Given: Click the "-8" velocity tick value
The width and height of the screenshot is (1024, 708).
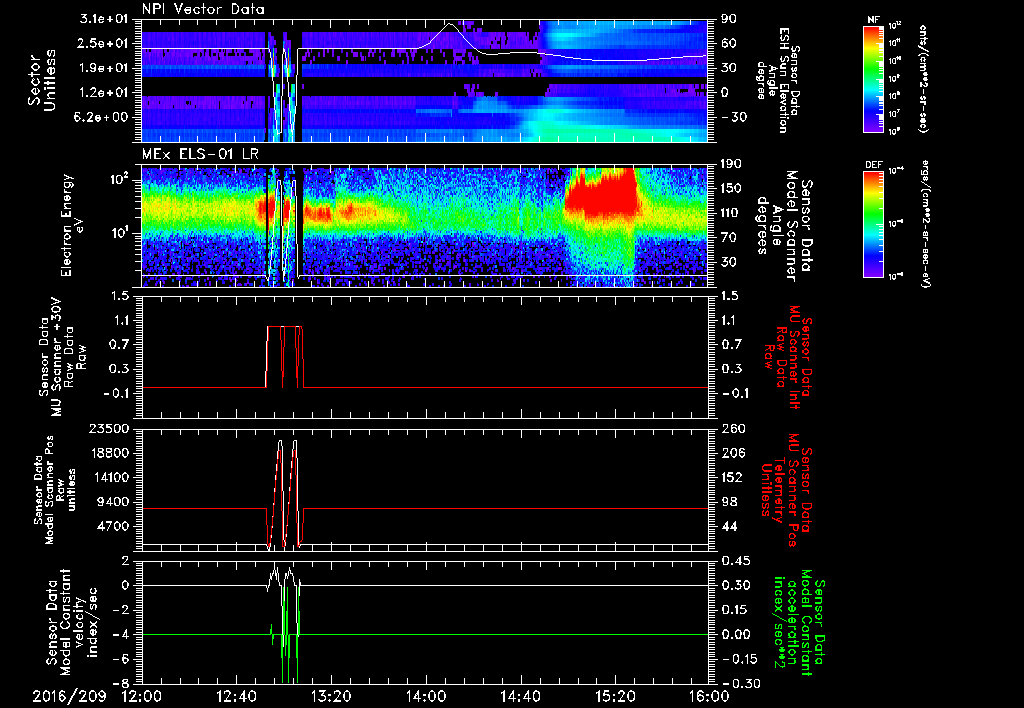Looking at the screenshot, I should click(x=121, y=683).
